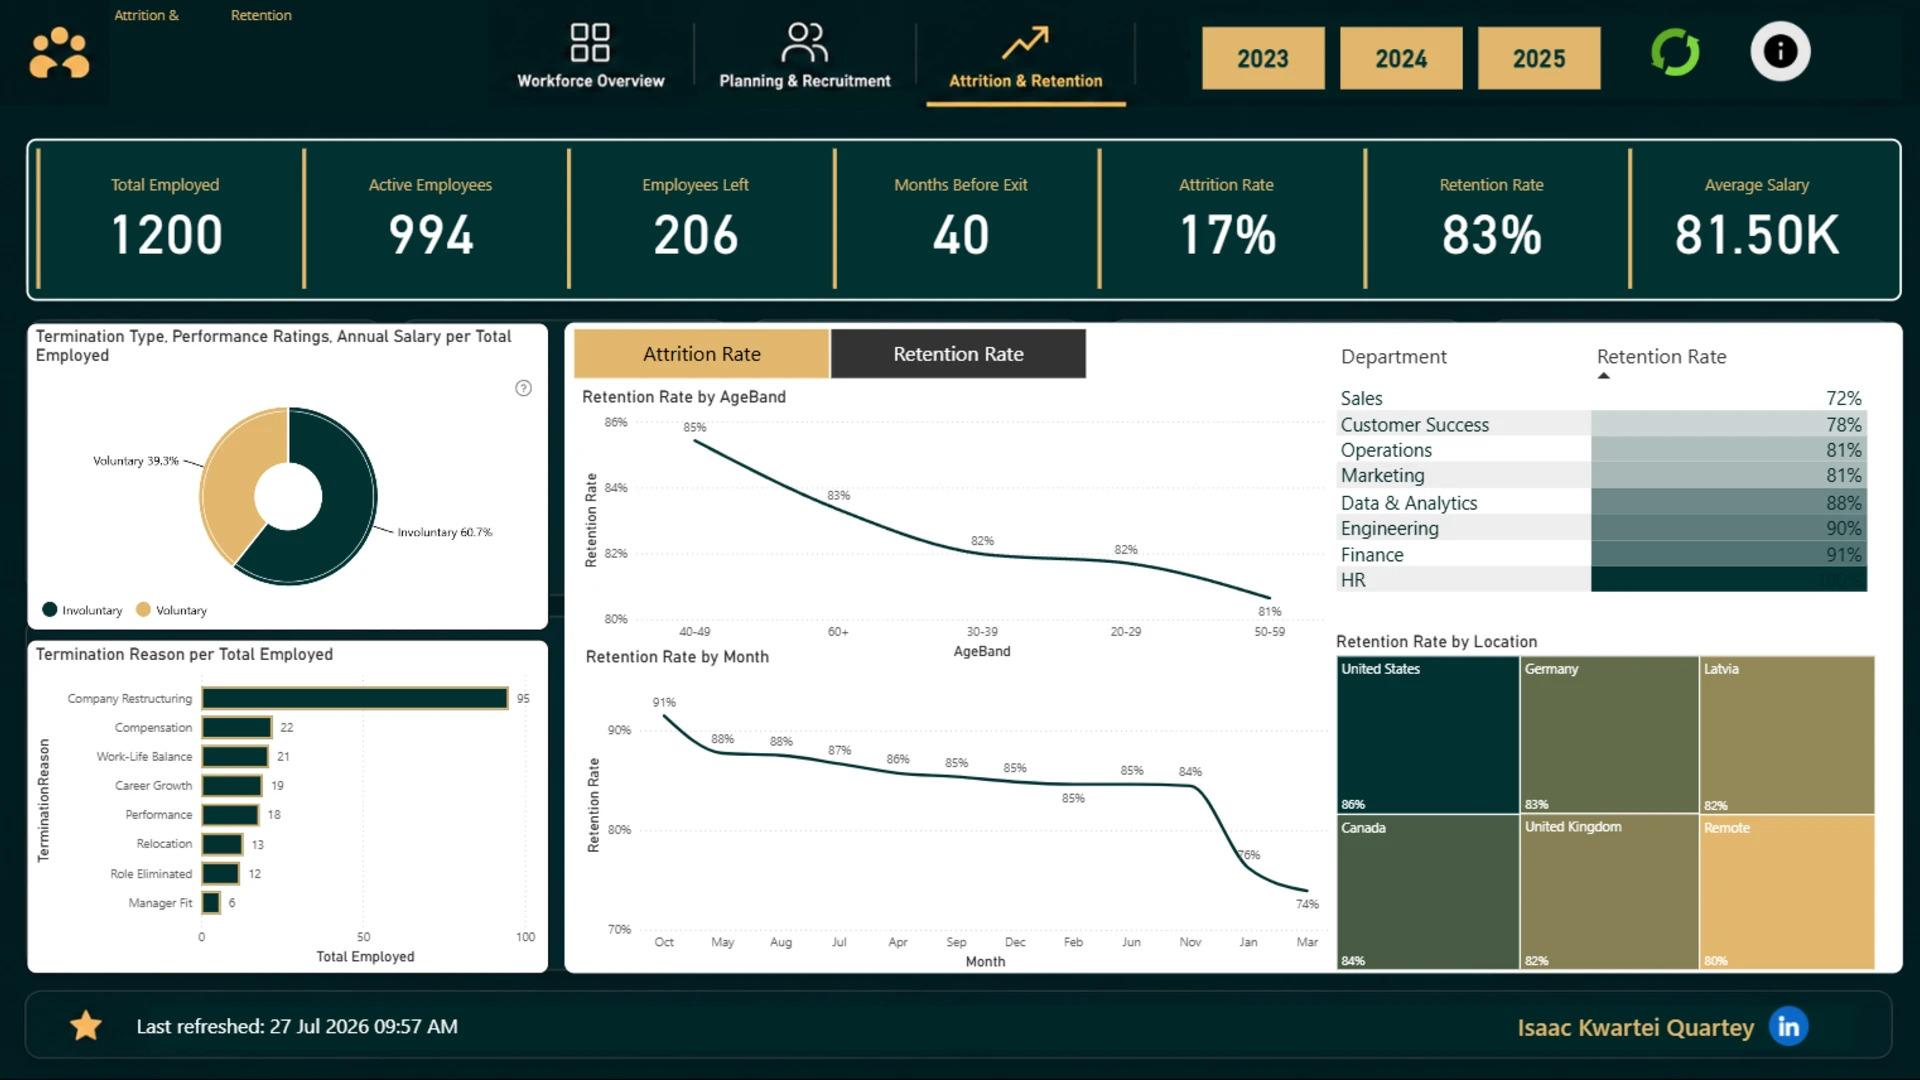Viewport: 1920px width, 1080px height.
Task: Select the United States treemap tile
Action: (1427, 735)
